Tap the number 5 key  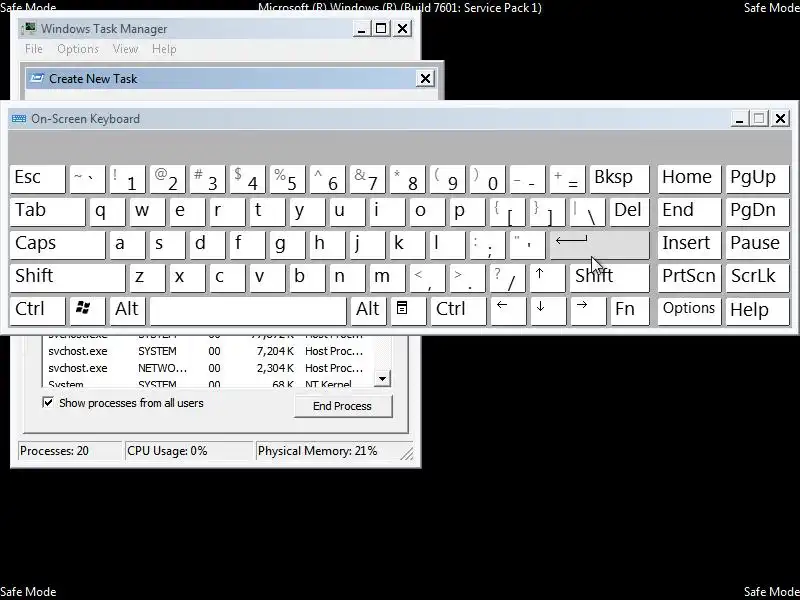(x=287, y=180)
